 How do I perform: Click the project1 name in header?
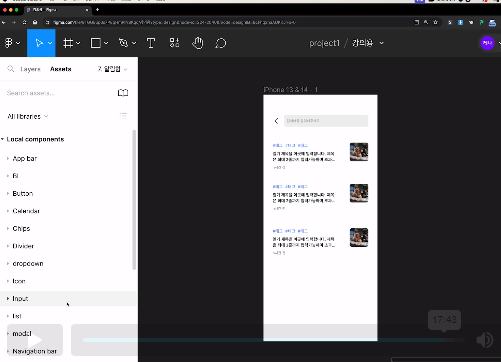324,43
